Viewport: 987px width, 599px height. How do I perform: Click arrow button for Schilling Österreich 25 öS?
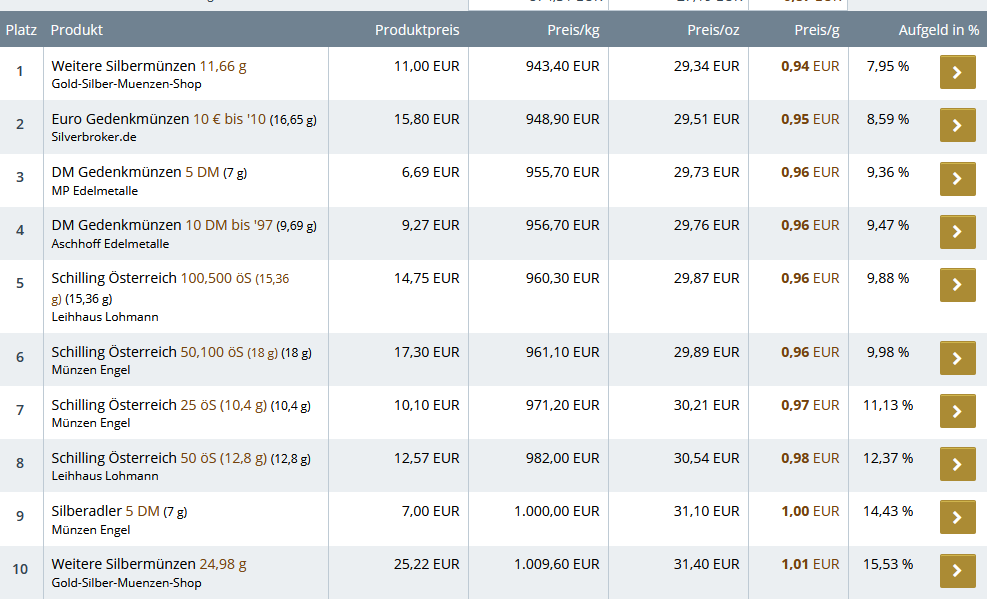point(957,411)
